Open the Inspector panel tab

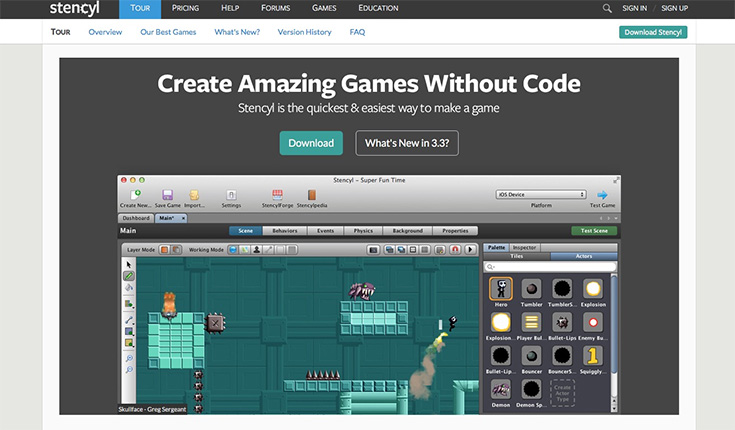click(524, 247)
